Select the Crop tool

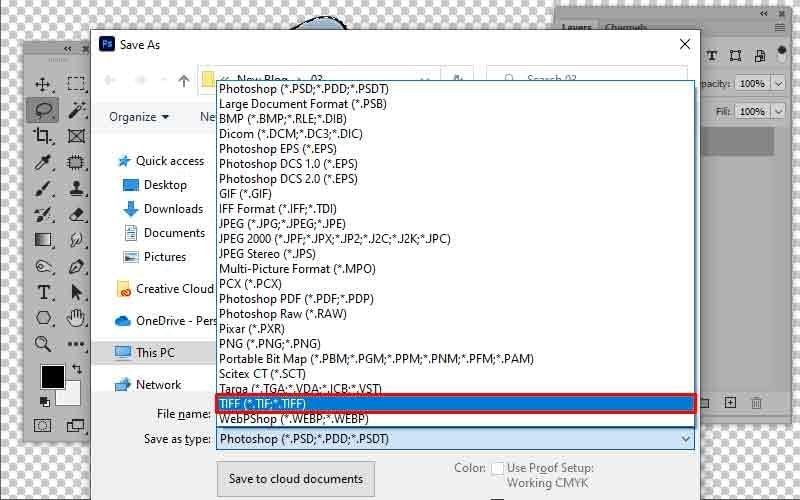[43, 136]
